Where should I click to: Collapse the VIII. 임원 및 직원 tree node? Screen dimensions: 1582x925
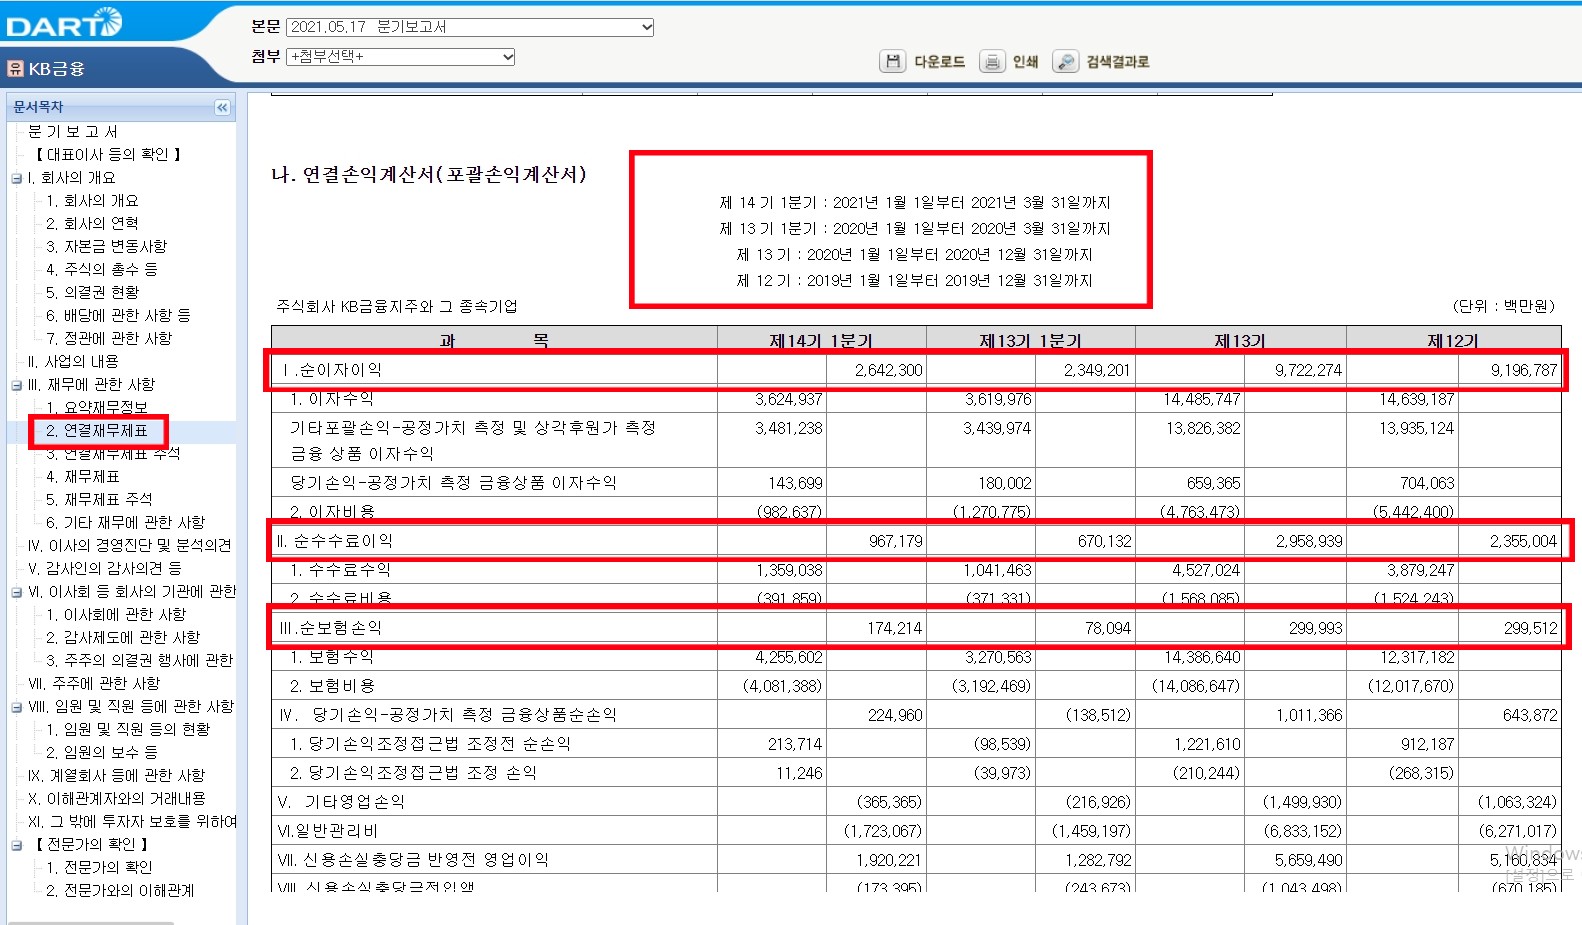pyautogui.click(x=16, y=707)
